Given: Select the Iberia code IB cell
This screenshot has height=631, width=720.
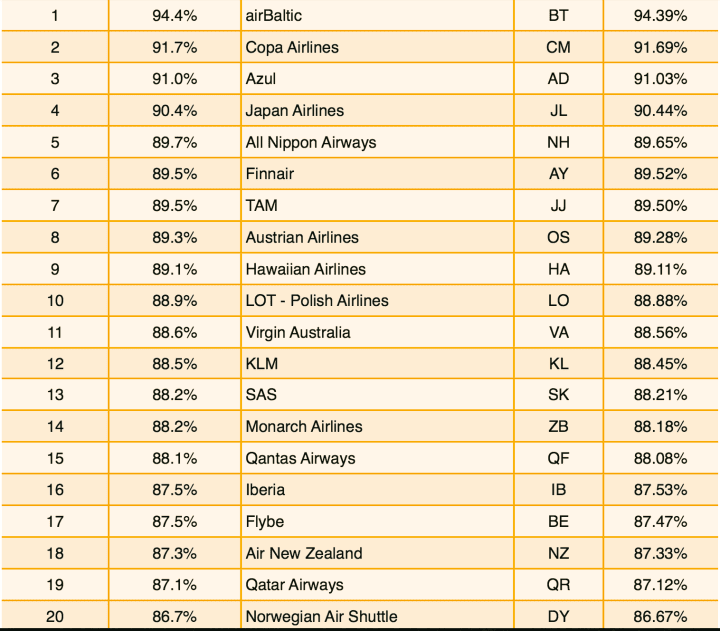Looking at the screenshot, I should pos(558,490).
